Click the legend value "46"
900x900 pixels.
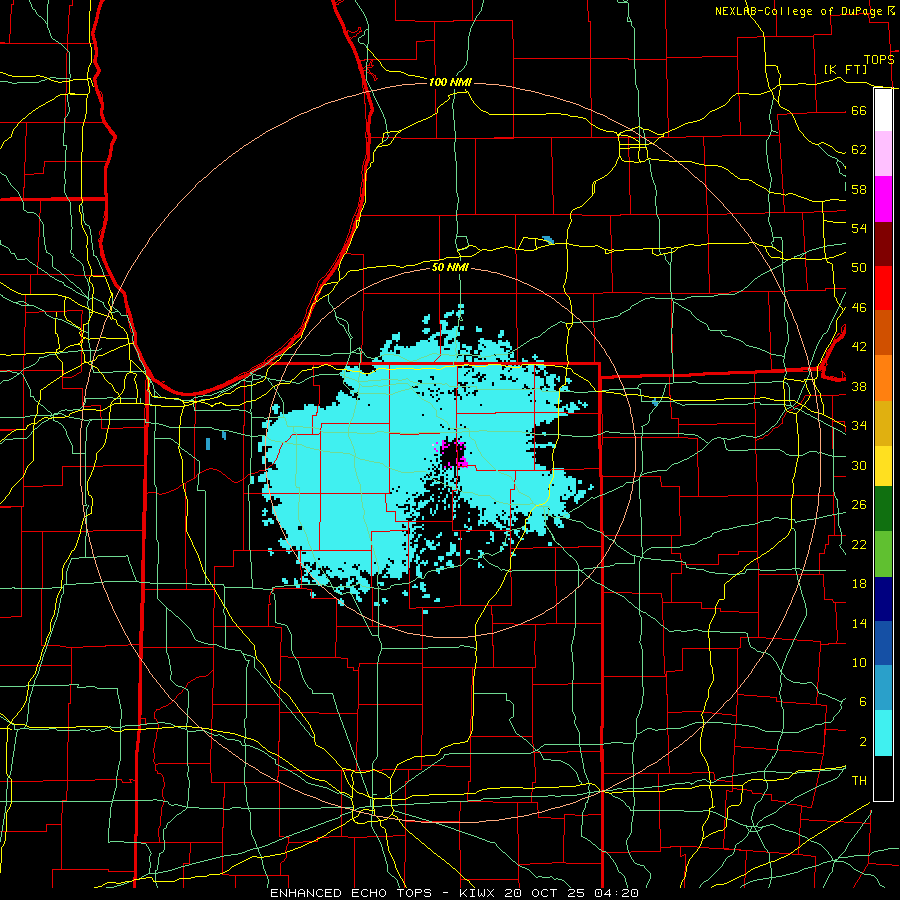(859, 308)
